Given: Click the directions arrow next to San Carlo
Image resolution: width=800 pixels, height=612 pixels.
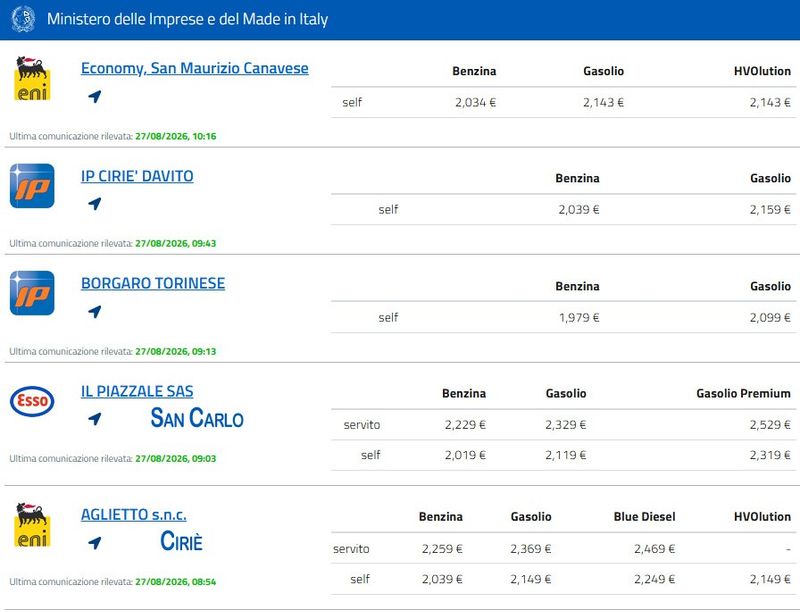Looking at the screenshot, I should coord(95,419).
